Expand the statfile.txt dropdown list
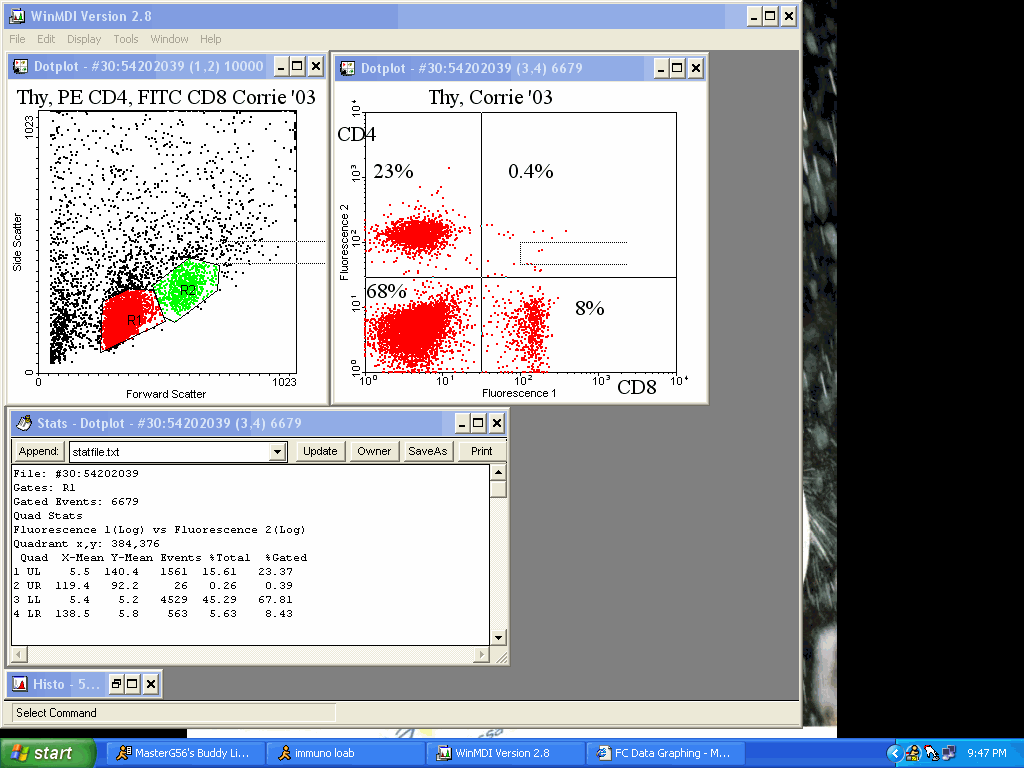Screen dimensions: 1024x768 tap(278, 452)
